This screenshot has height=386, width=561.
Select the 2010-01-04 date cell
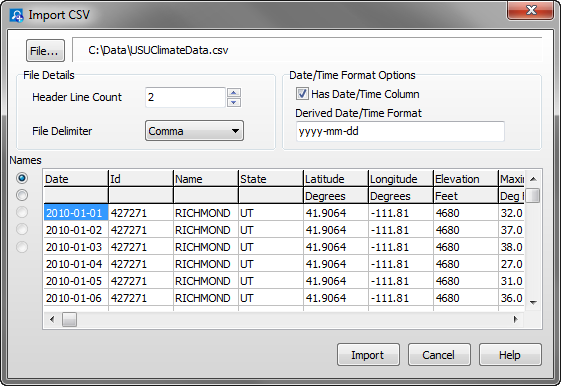76,264
